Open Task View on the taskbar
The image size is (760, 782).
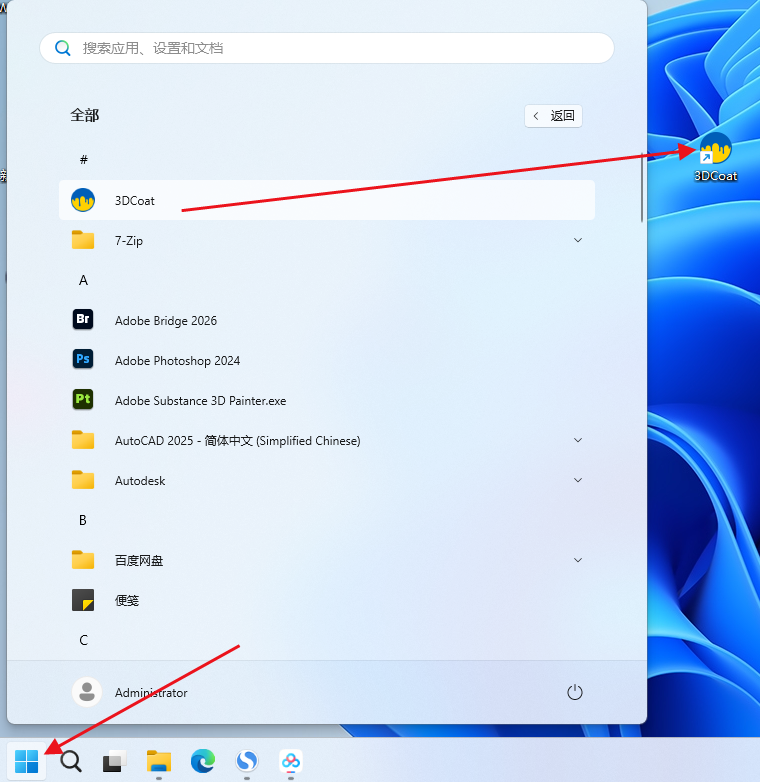[115, 761]
